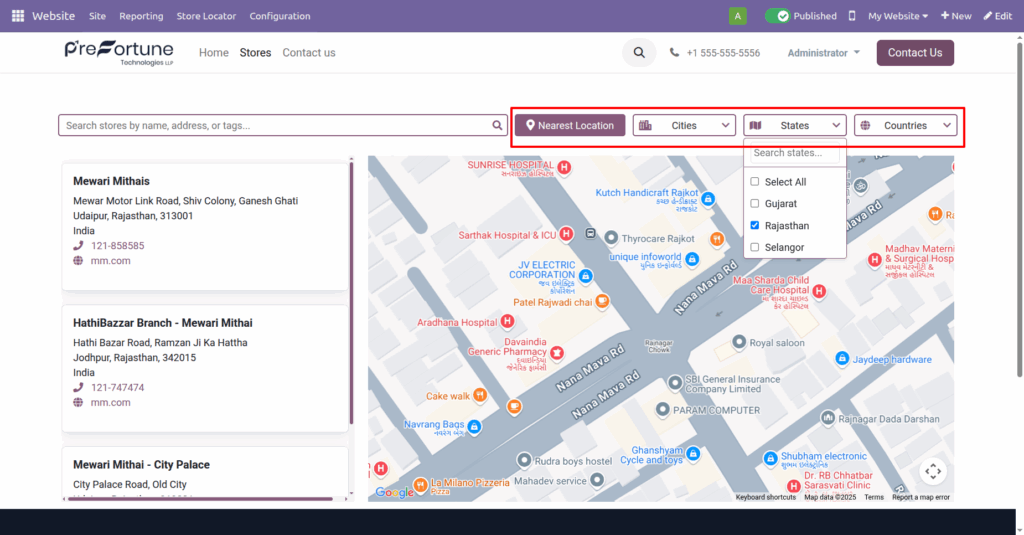Click Jaydeep hardware shop marker
This screenshot has width=1024, height=535.
(x=842, y=358)
